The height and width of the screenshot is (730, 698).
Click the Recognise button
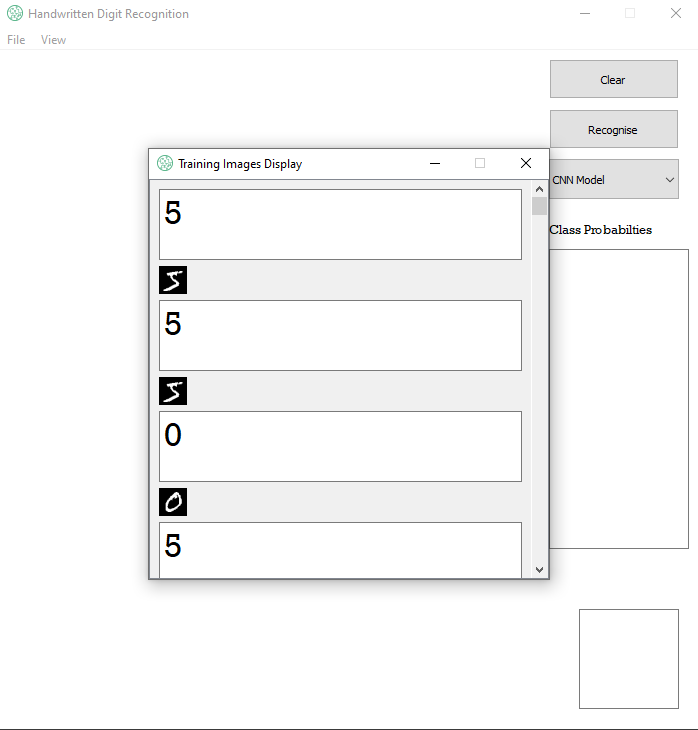tap(614, 129)
